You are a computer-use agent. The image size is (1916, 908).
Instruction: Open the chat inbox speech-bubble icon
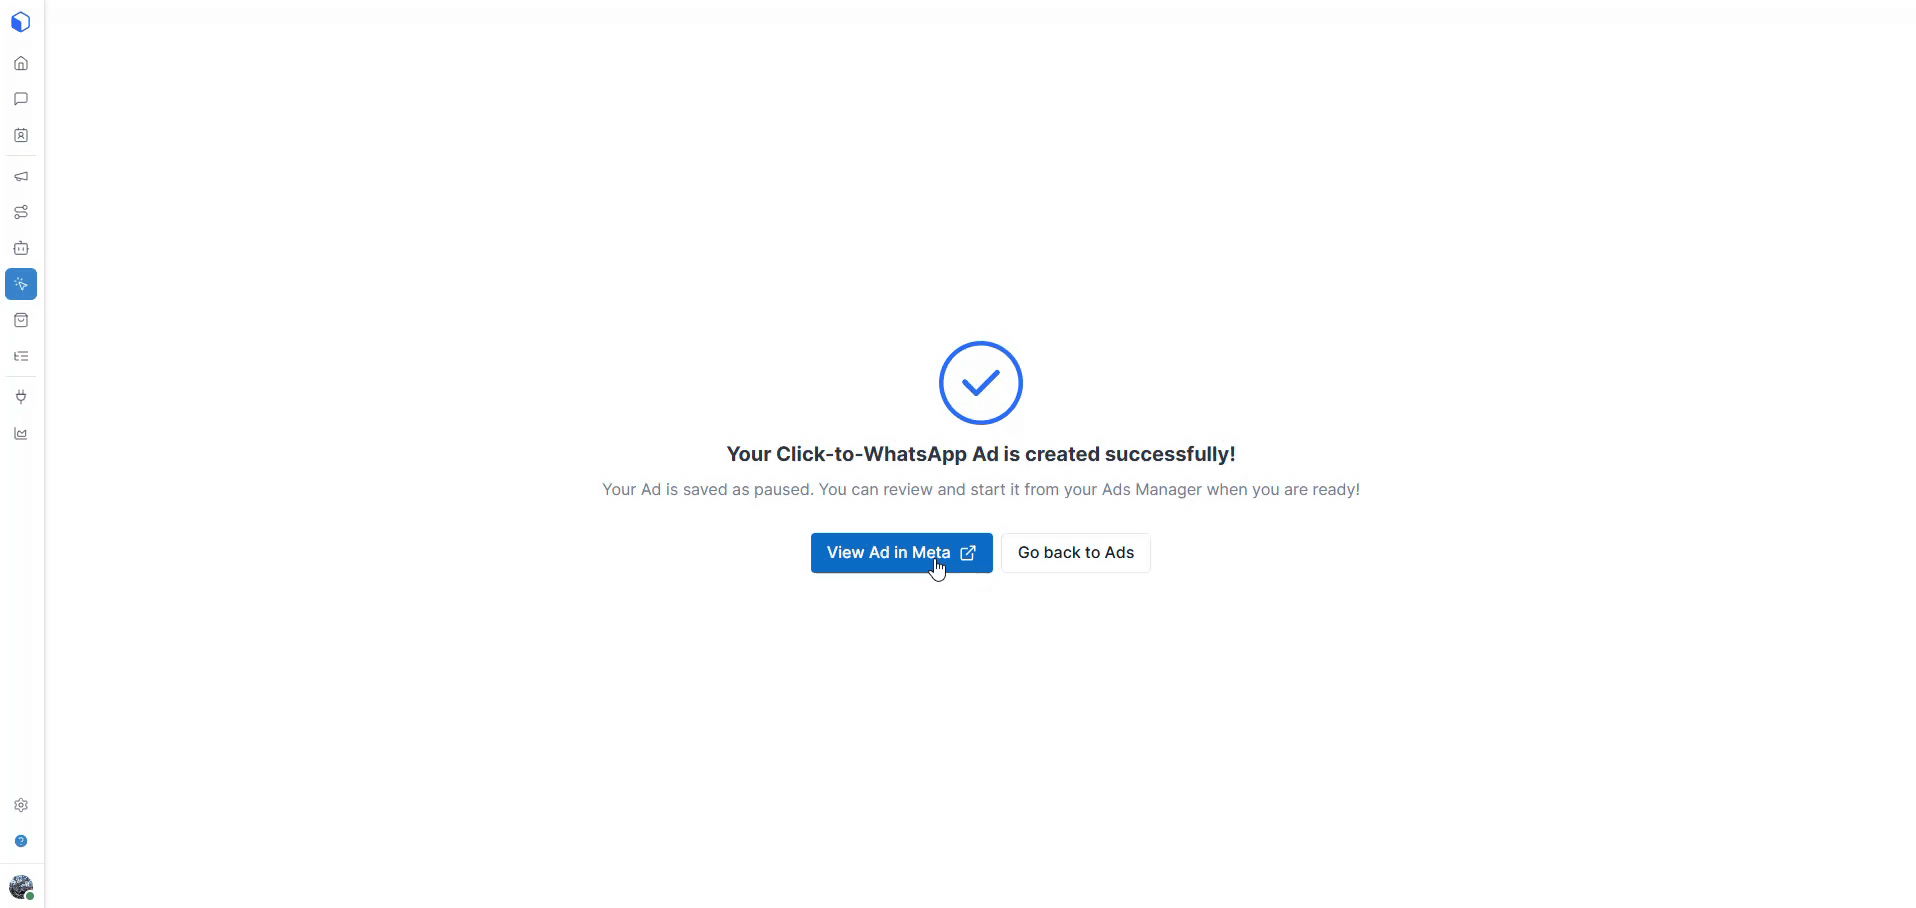pyautogui.click(x=21, y=99)
